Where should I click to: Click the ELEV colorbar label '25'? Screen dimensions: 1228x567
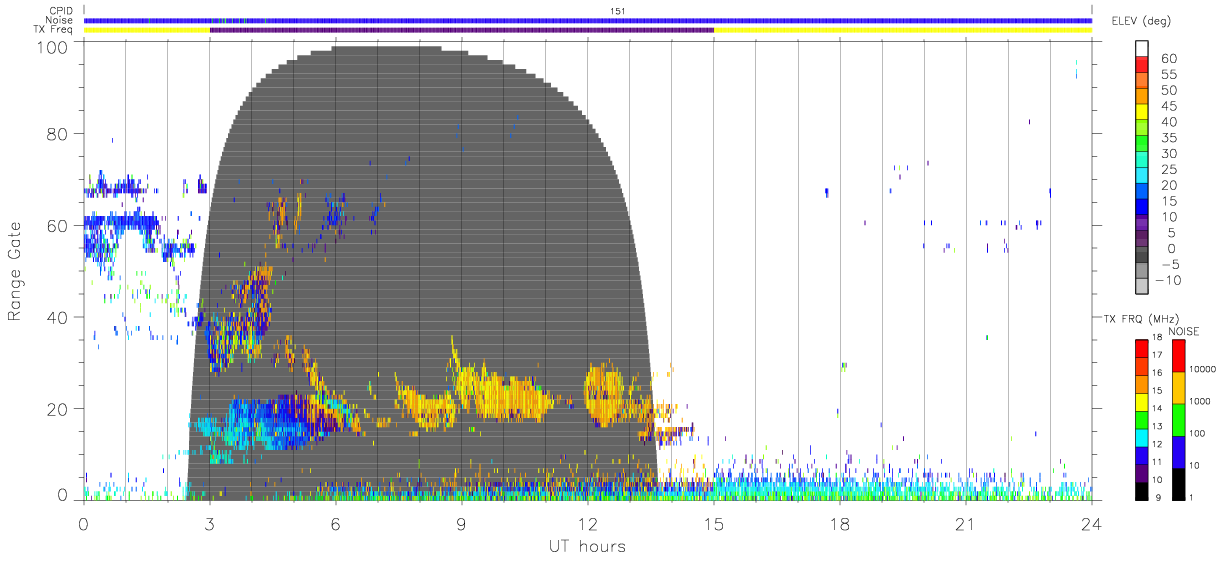1168,170
